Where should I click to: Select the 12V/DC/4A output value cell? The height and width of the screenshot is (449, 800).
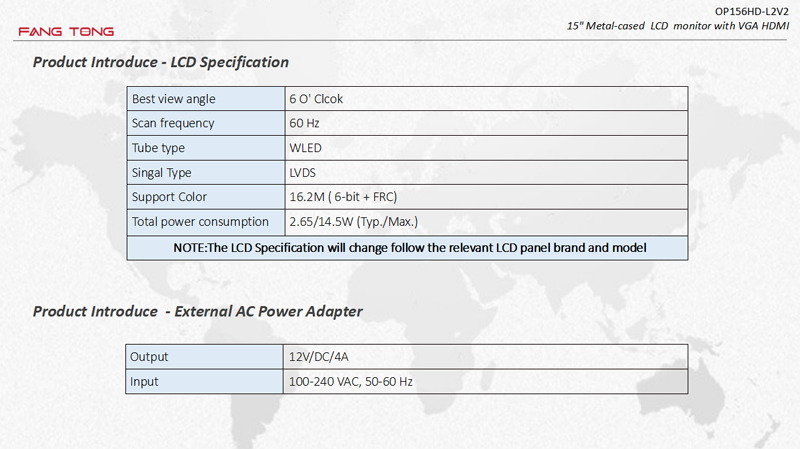pyautogui.click(x=486, y=357)
